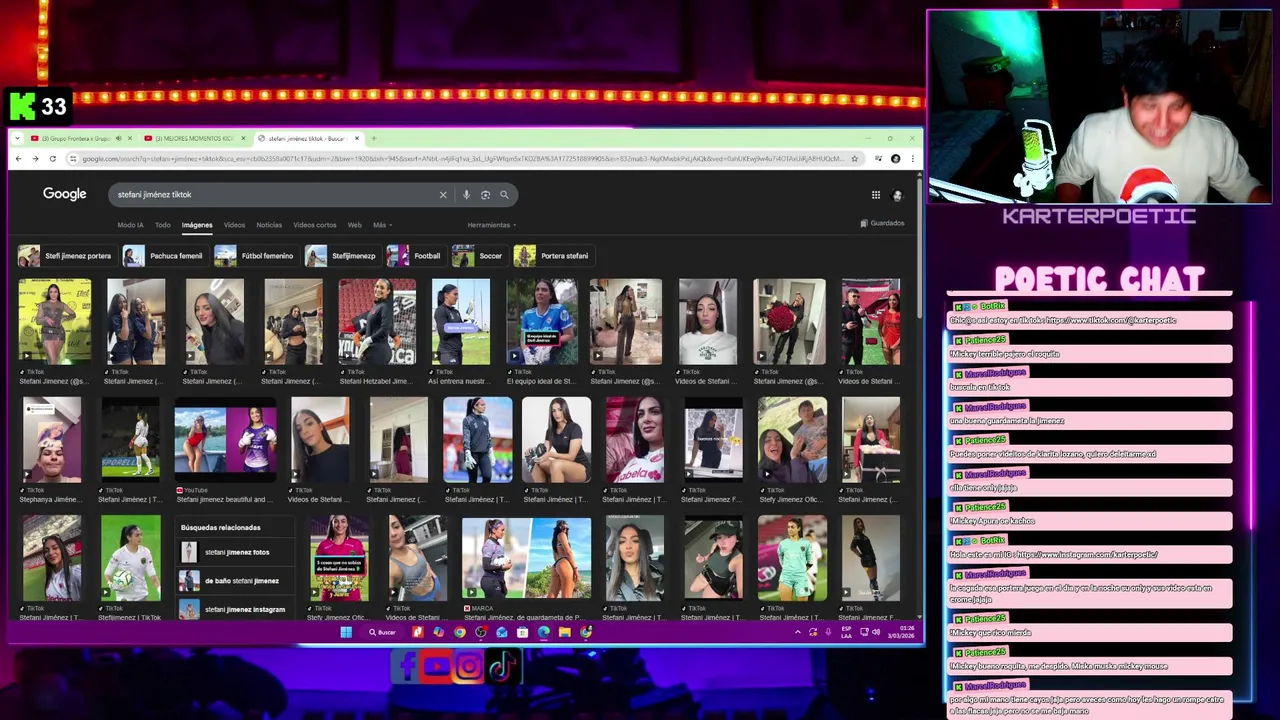The image size is (1280, 720).
Task: Bookmark this page with the star icon
Action: point(854,158)
